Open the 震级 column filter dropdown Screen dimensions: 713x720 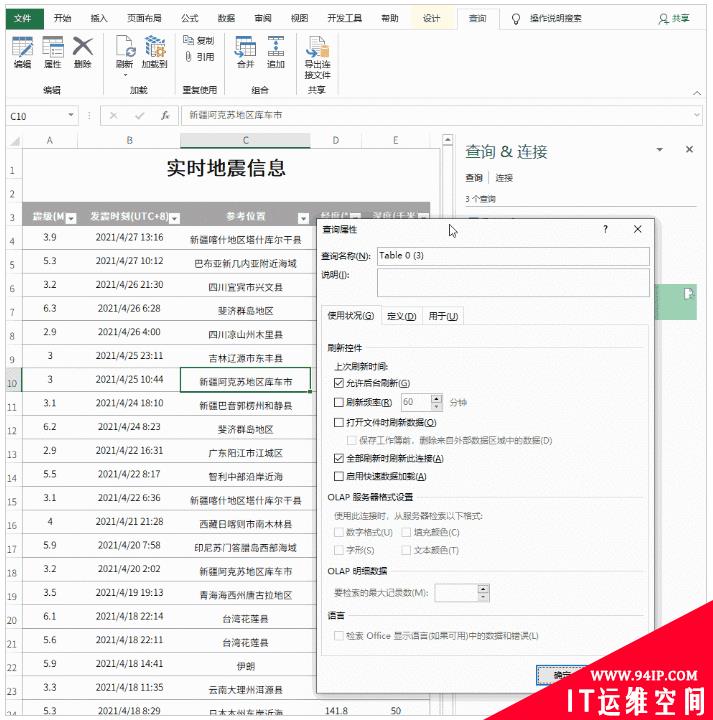click(71, 219)
